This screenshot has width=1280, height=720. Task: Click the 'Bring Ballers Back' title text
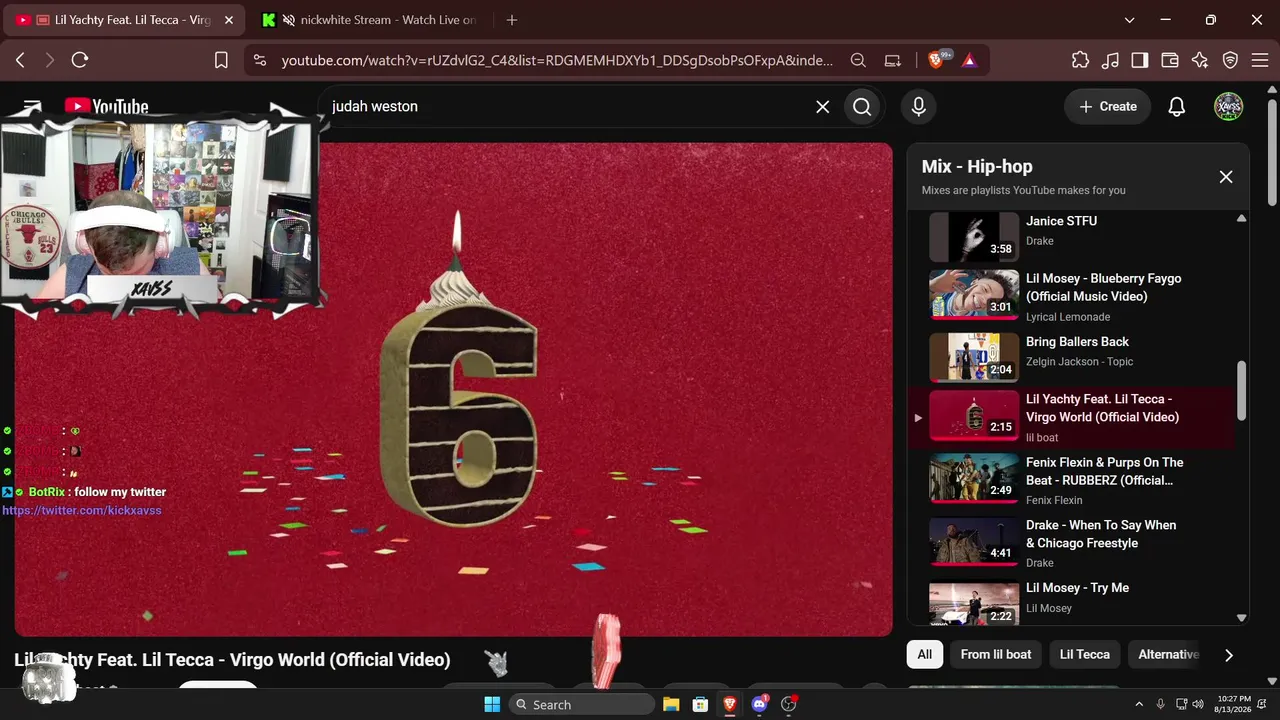(1077, 342)
